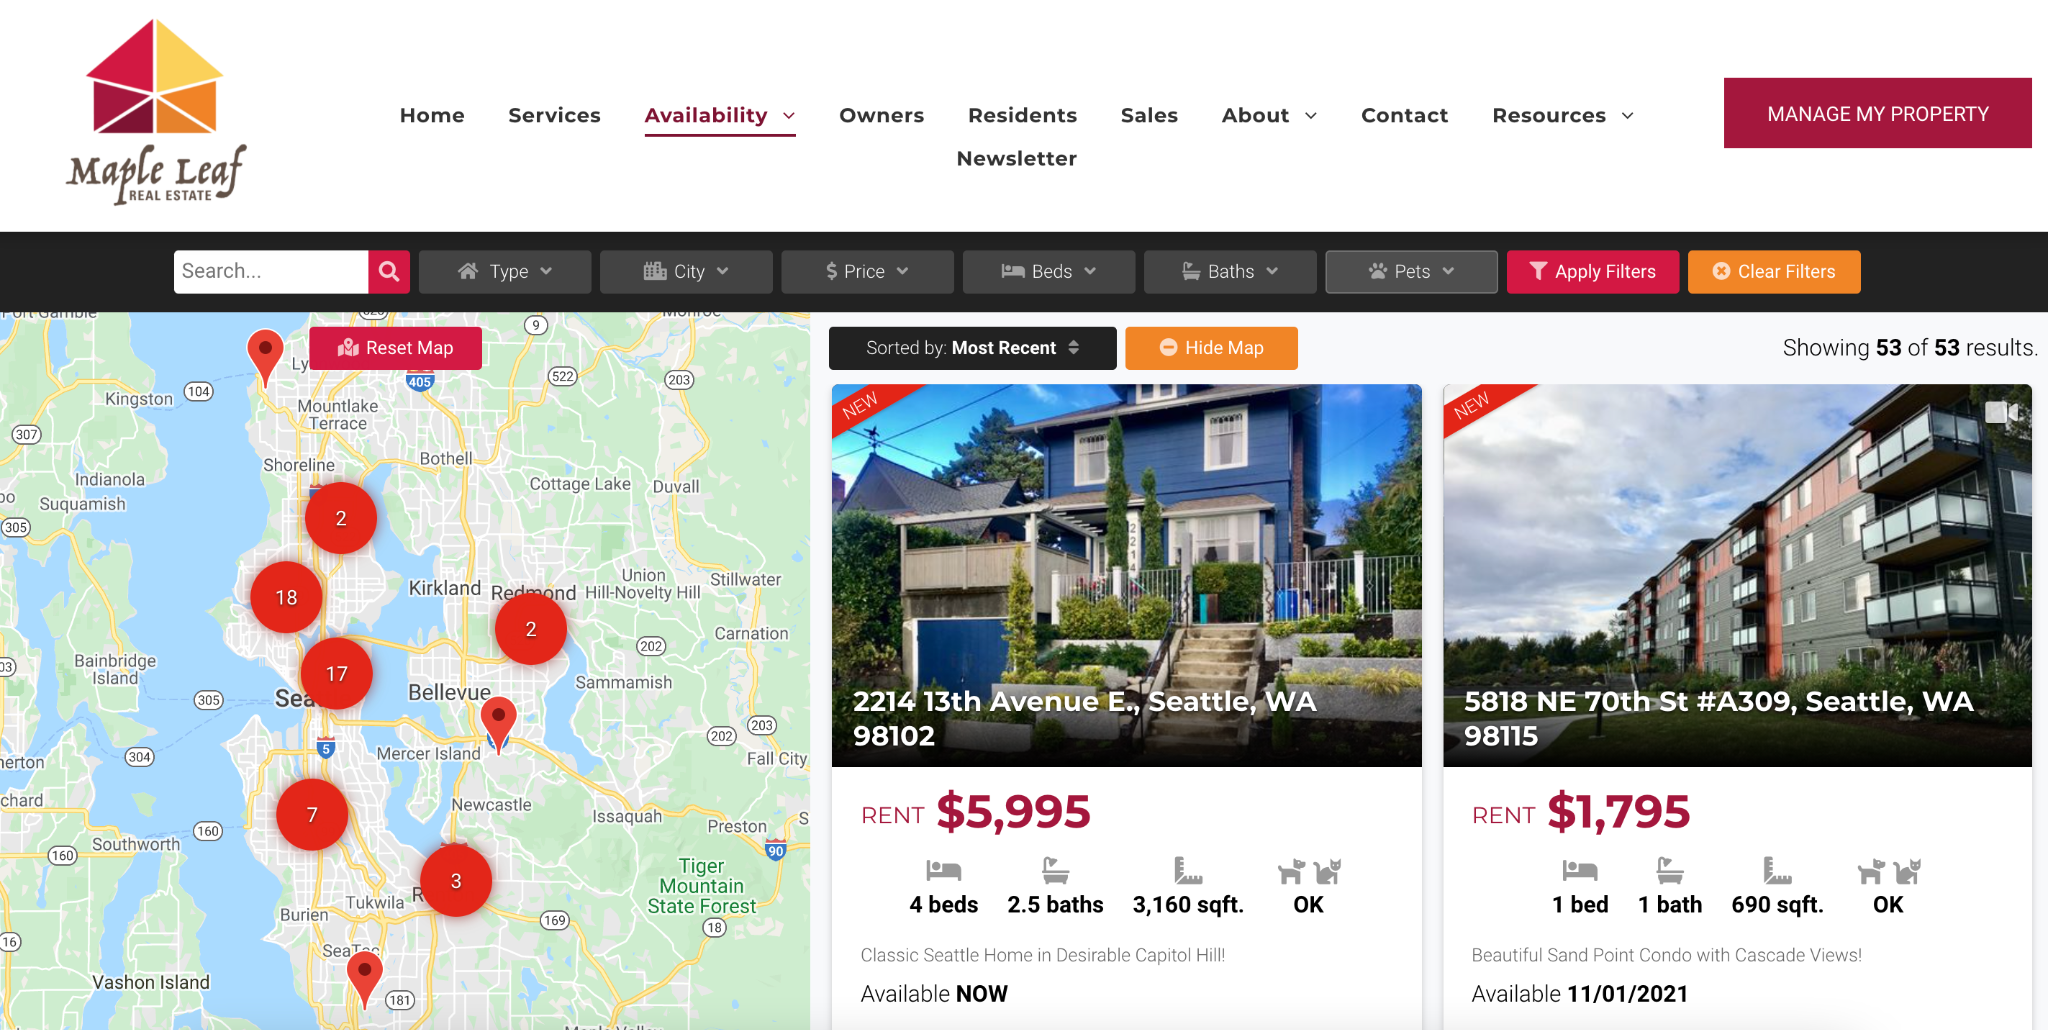
Task: Click the $1,795 rent price
Action: [1618, 811]
